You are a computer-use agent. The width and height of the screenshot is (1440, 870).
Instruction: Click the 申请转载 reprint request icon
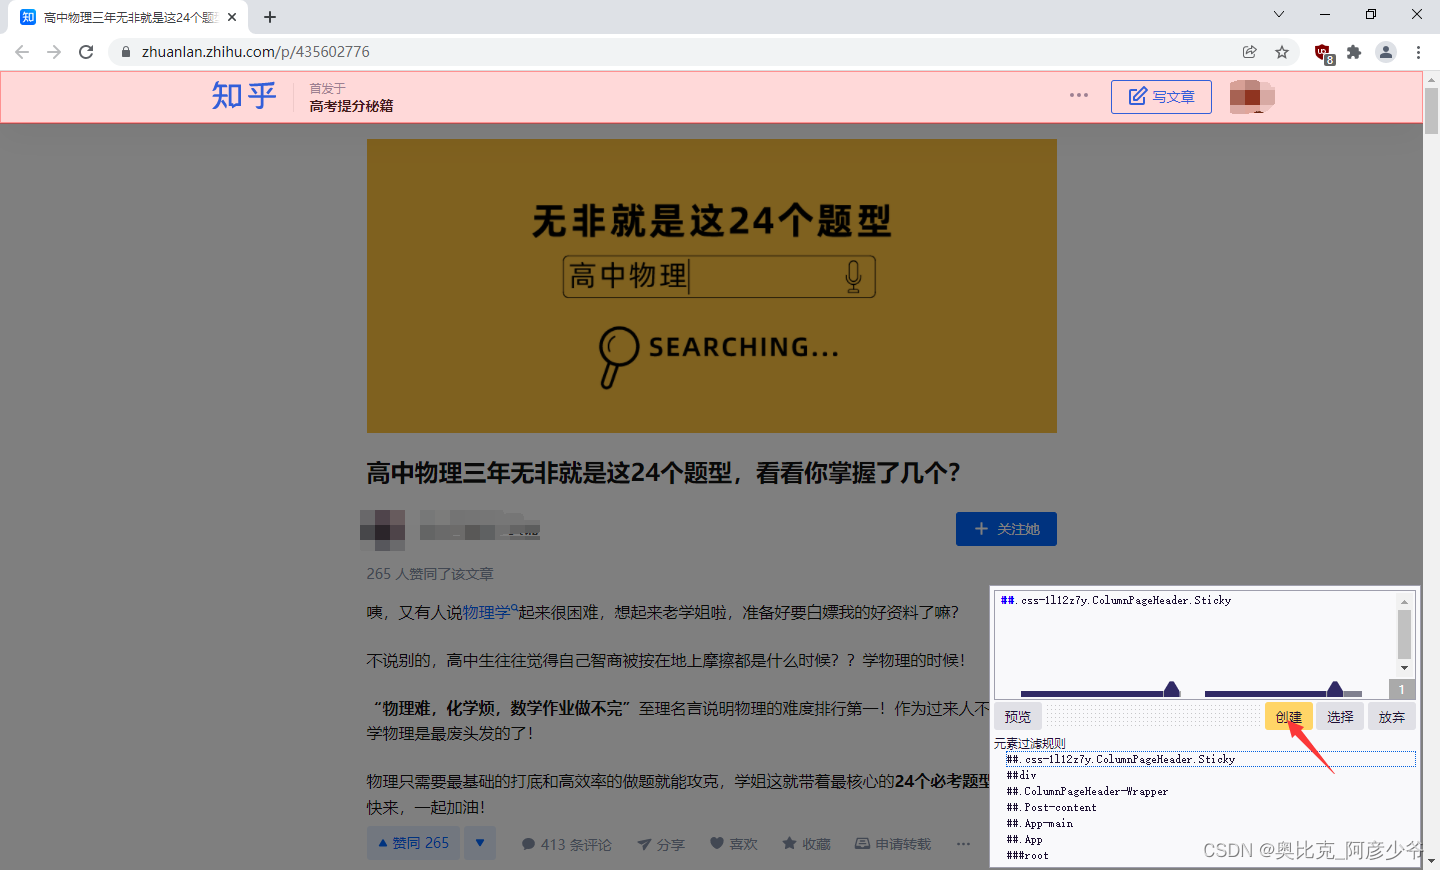pos(862,844)
